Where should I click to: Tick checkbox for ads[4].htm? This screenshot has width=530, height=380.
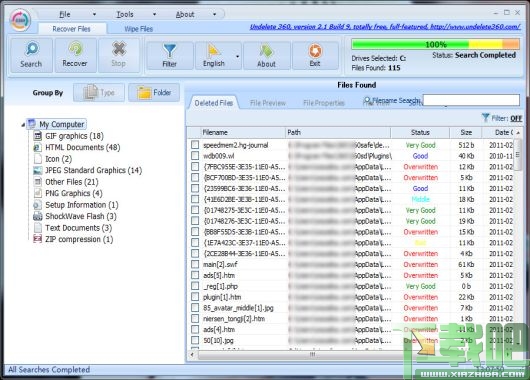pos(195,329)
